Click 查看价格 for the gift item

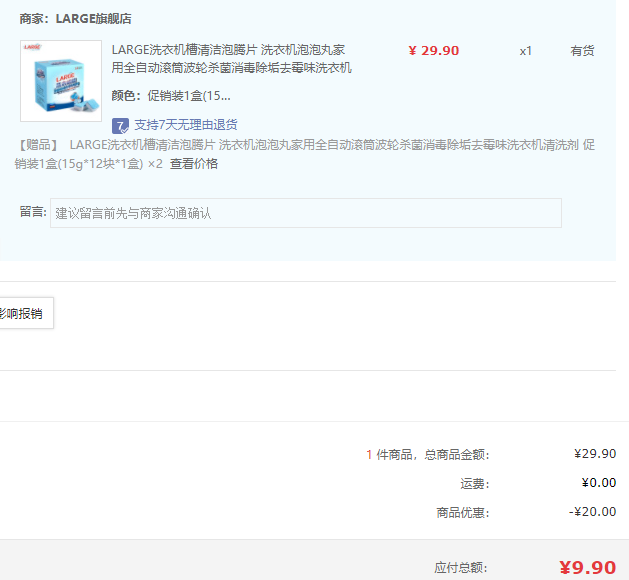click(x=194, y=164)
